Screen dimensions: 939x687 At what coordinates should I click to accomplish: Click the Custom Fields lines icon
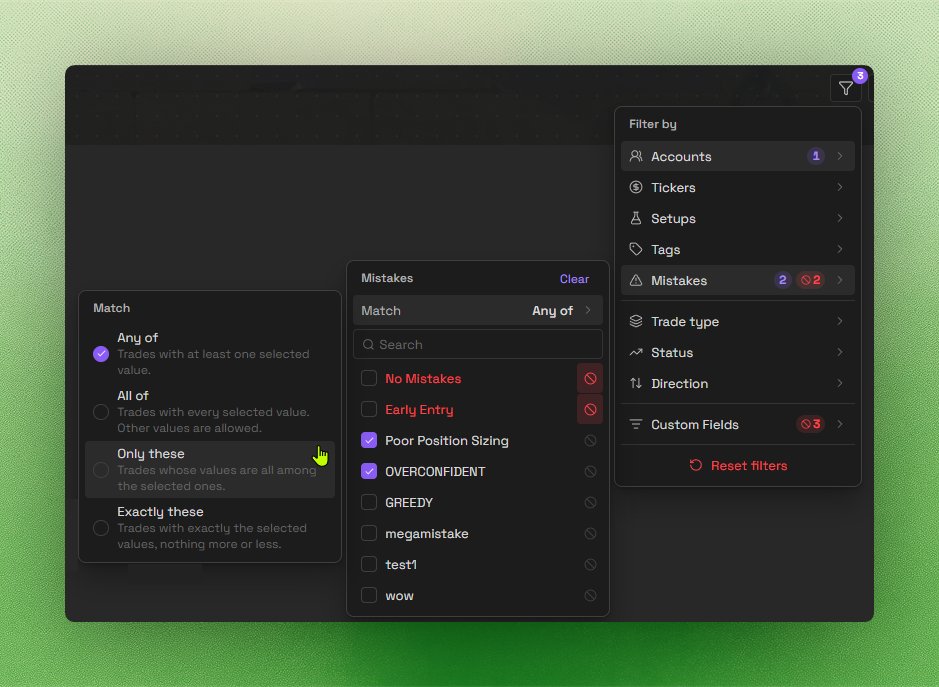(636, 425)
